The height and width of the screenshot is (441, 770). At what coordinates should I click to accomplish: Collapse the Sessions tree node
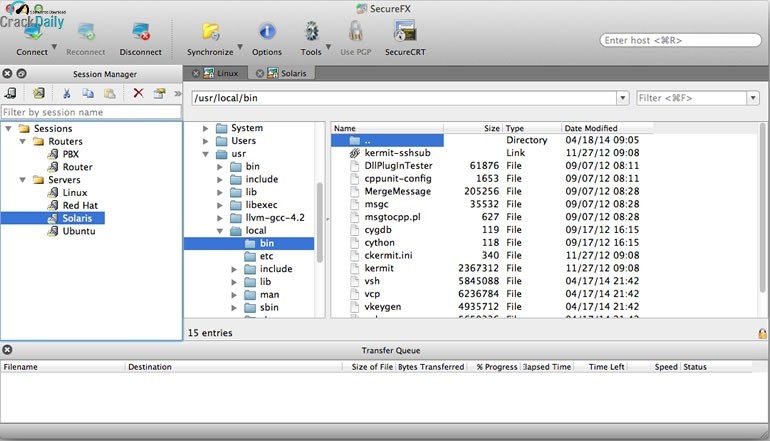pyautogui.click(x=8, y=129)
